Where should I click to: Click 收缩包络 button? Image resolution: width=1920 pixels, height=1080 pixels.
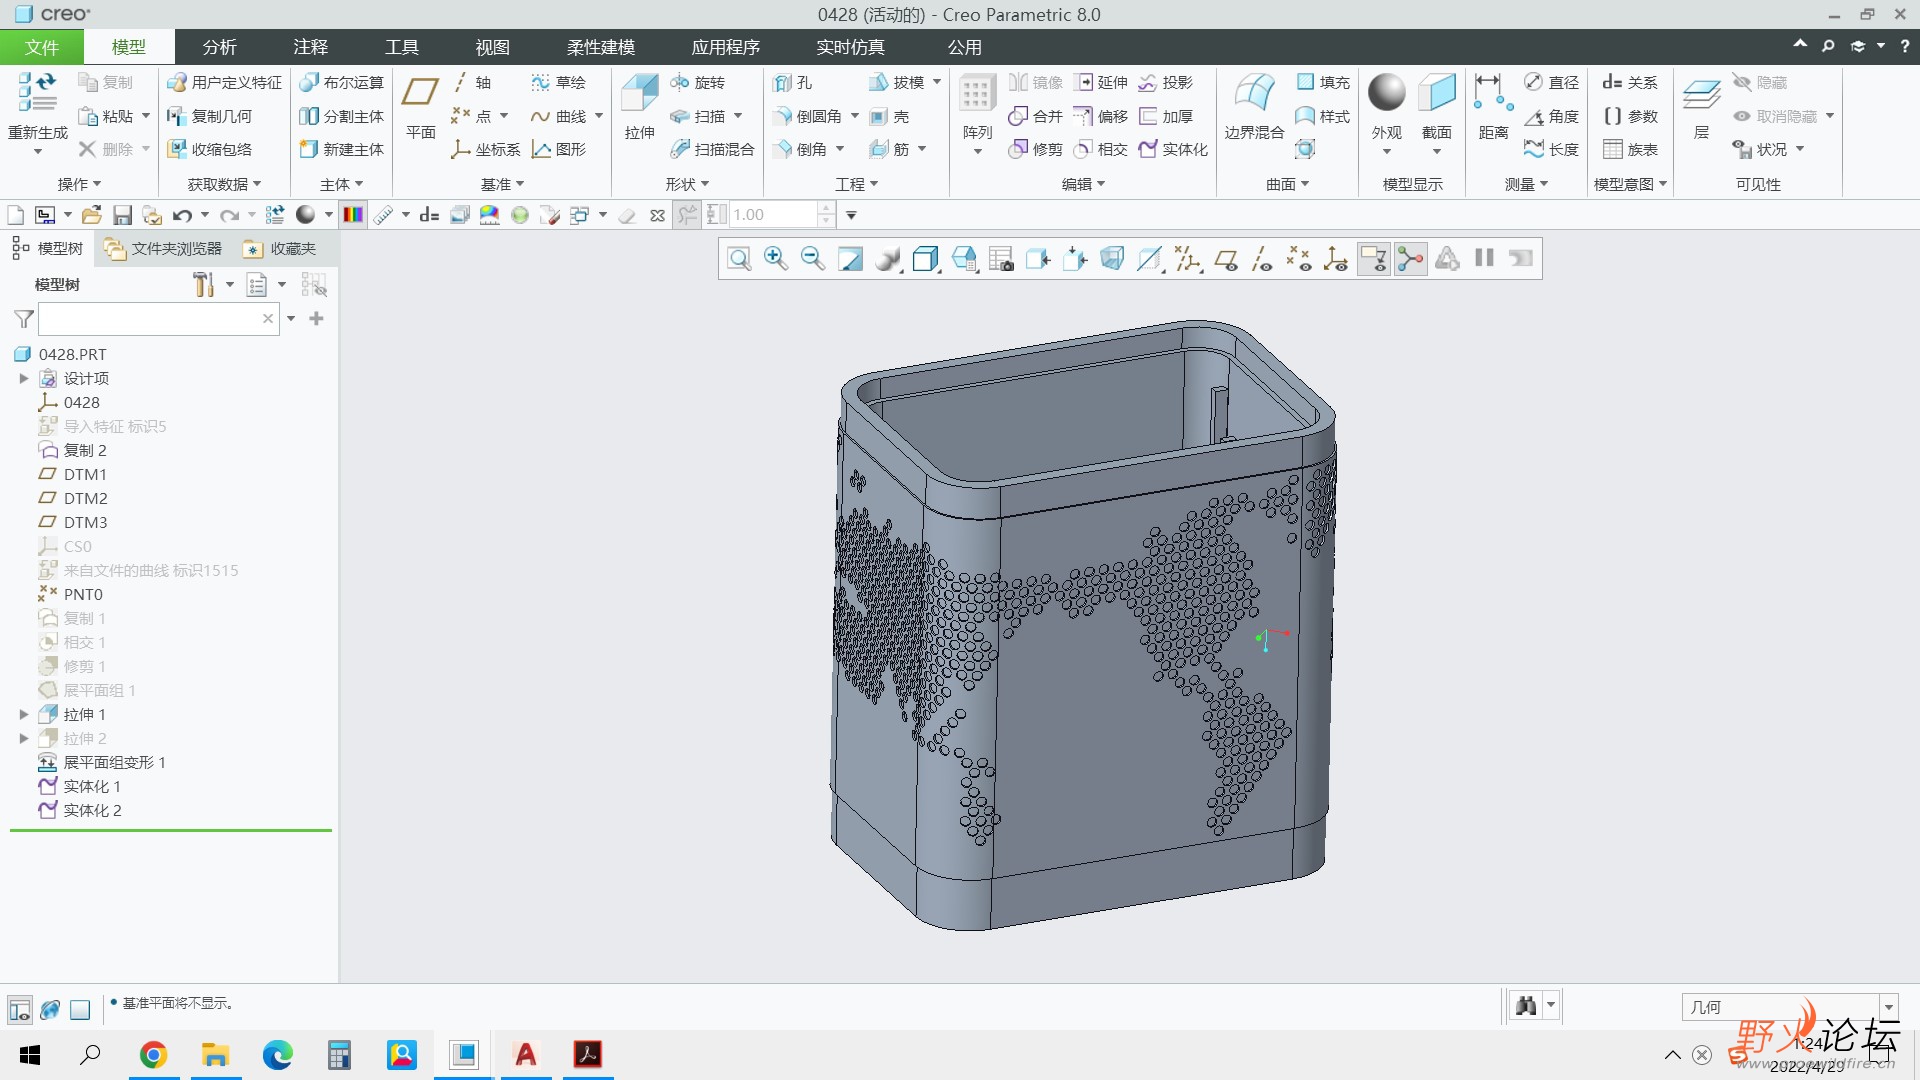pos(210,149)
